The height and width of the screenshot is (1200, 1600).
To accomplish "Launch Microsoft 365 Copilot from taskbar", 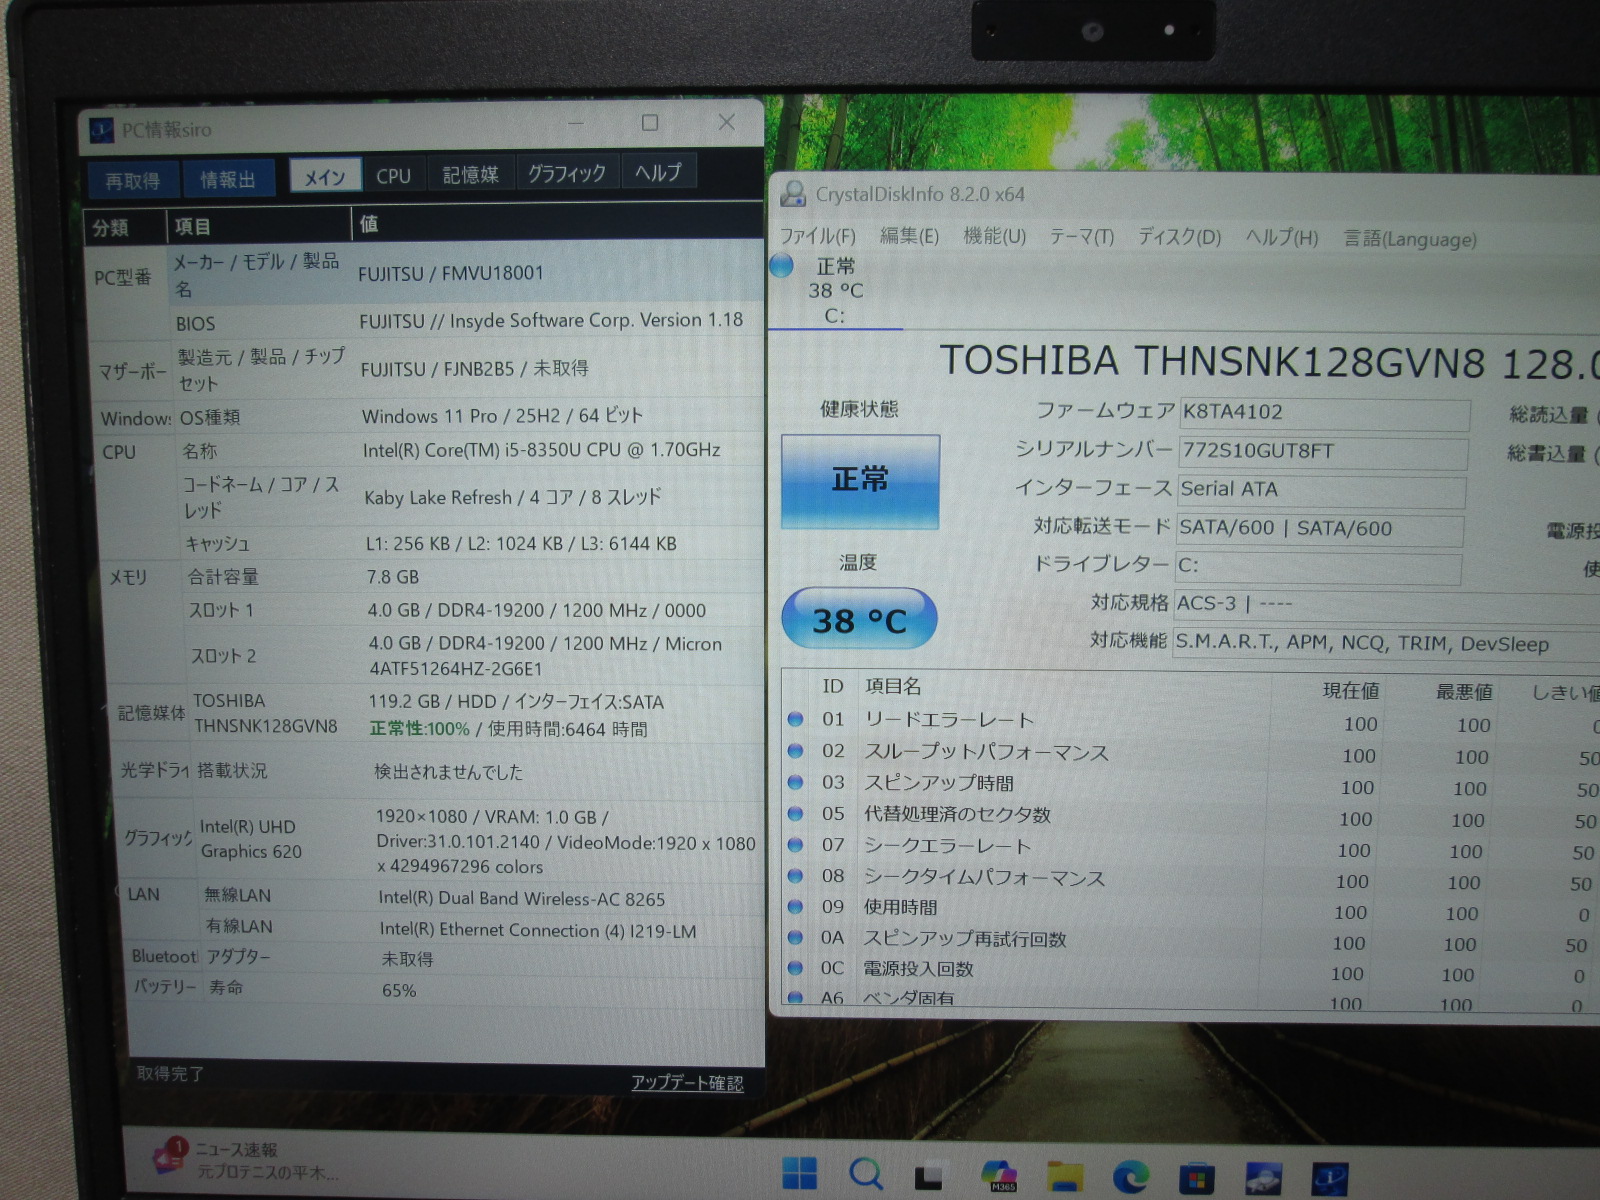I will 999,1176.
